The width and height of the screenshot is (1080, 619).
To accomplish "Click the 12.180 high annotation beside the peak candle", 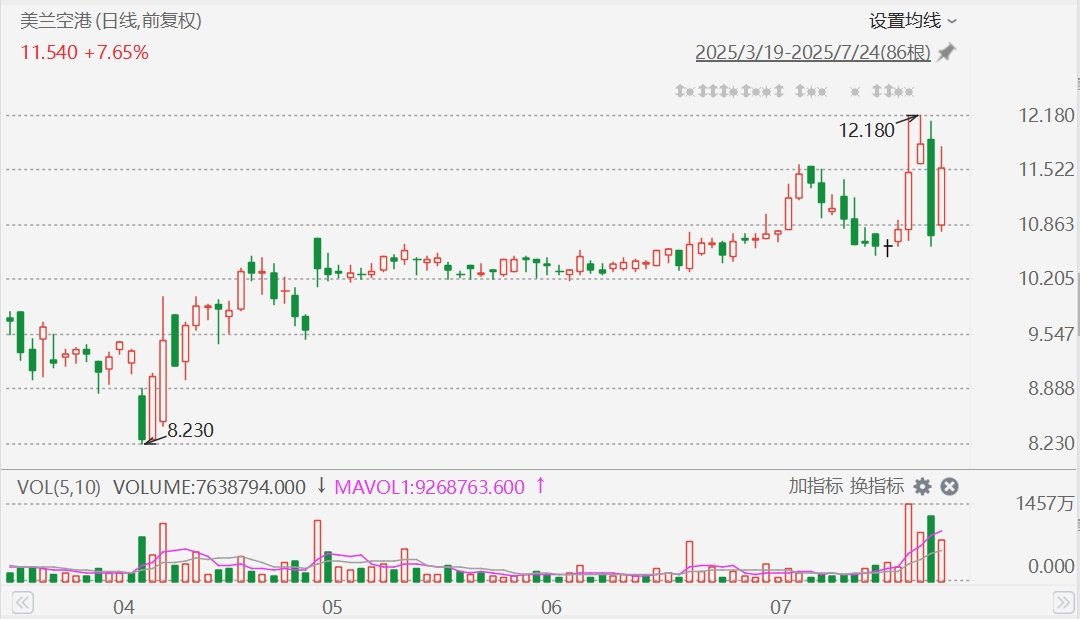I will pyautogui.click(x=866, y=130).
